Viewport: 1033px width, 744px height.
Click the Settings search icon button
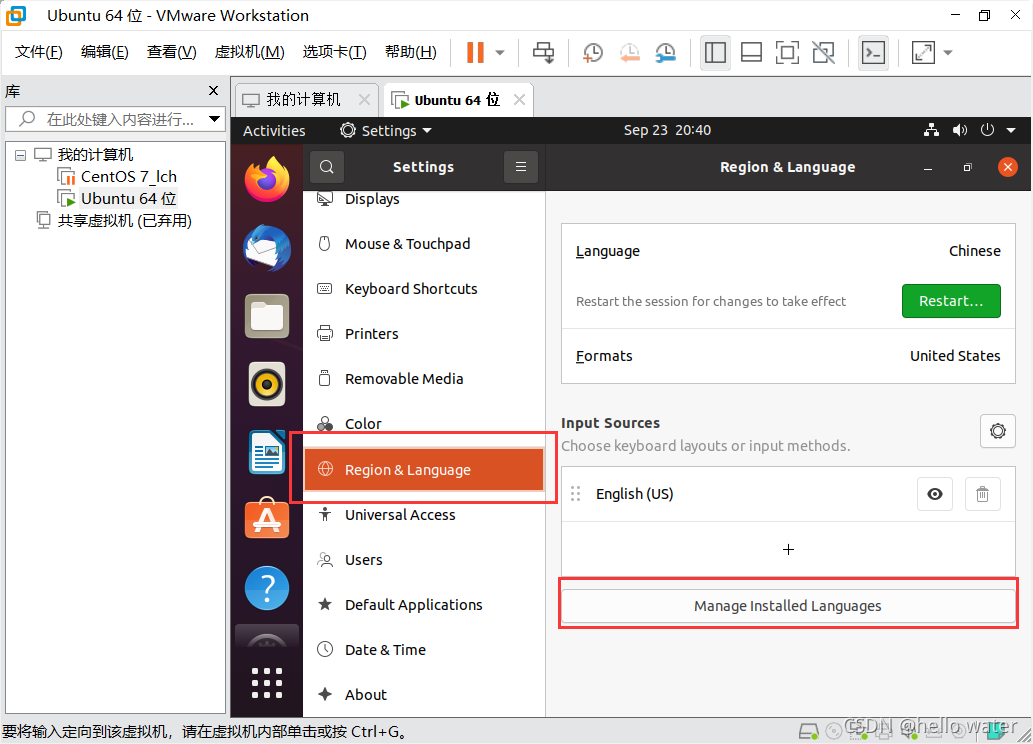pos(327,167)
